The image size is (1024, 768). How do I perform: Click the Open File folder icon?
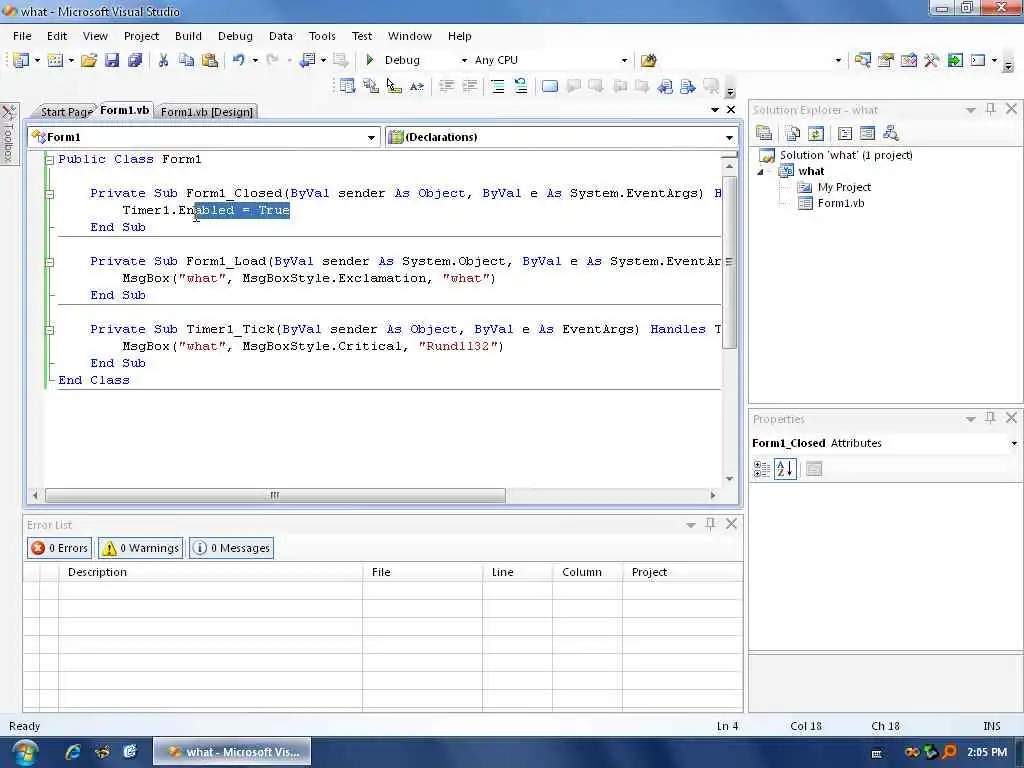point(89,60)
